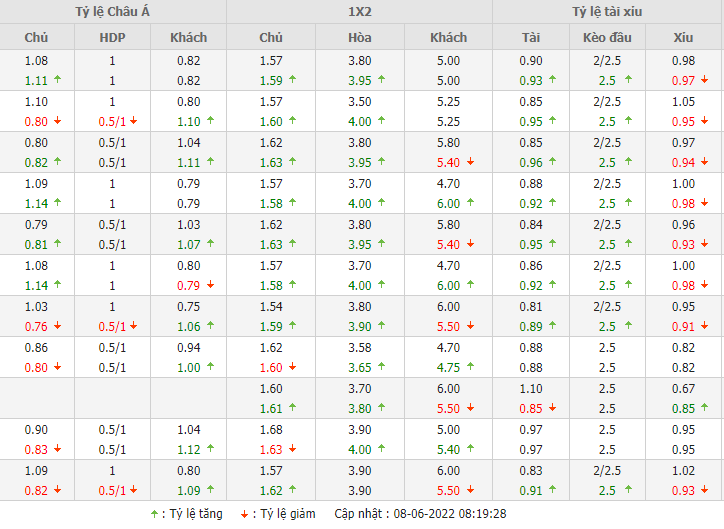Click the red down arrow beside 0.76

point(57,326)
